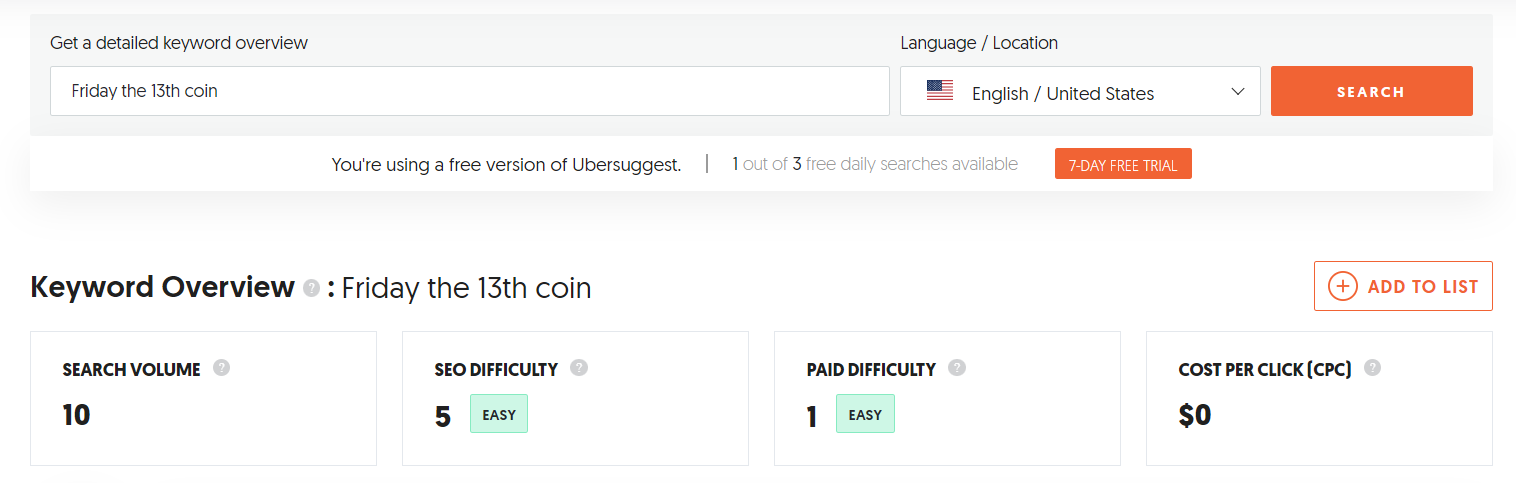Image resolution: width=1516 pixels, height=483 pixels.
Task: Click the EASY badge under Paid Difficulty
Action: point(866,414)
